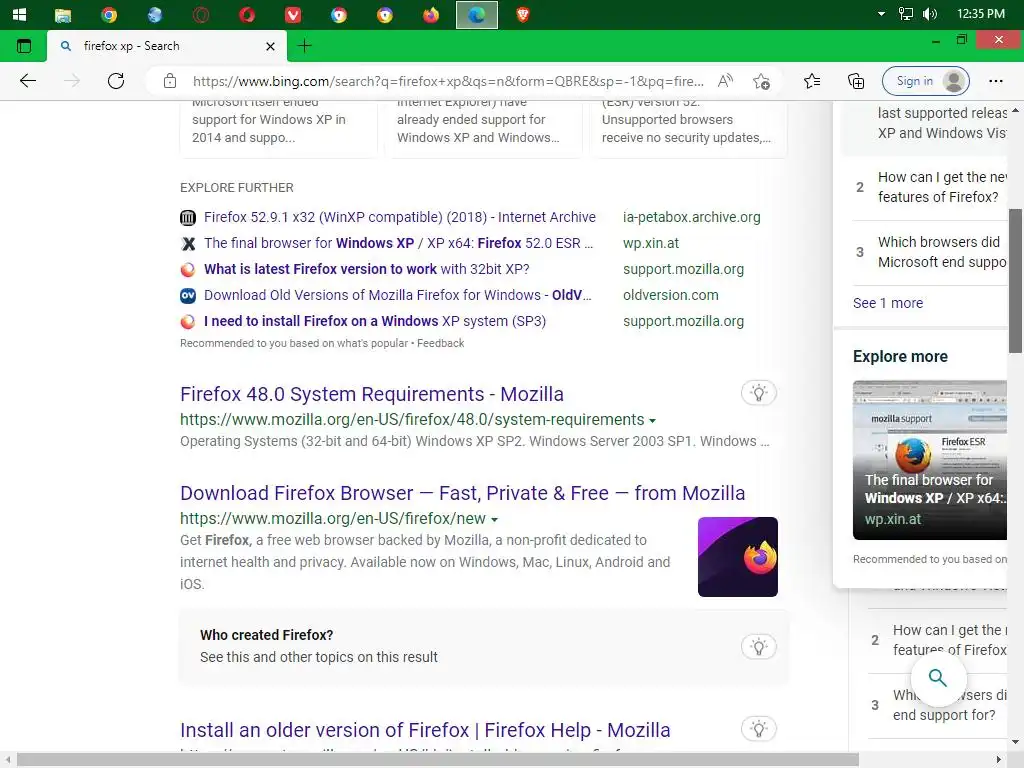
Task: Click lightbulb icon beside 'Install an older version'
Action: coord(758,729)
